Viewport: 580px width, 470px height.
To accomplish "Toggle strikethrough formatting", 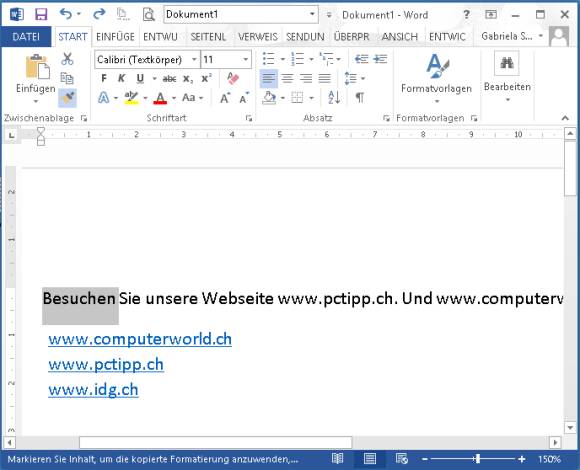I will click(169, 79).
